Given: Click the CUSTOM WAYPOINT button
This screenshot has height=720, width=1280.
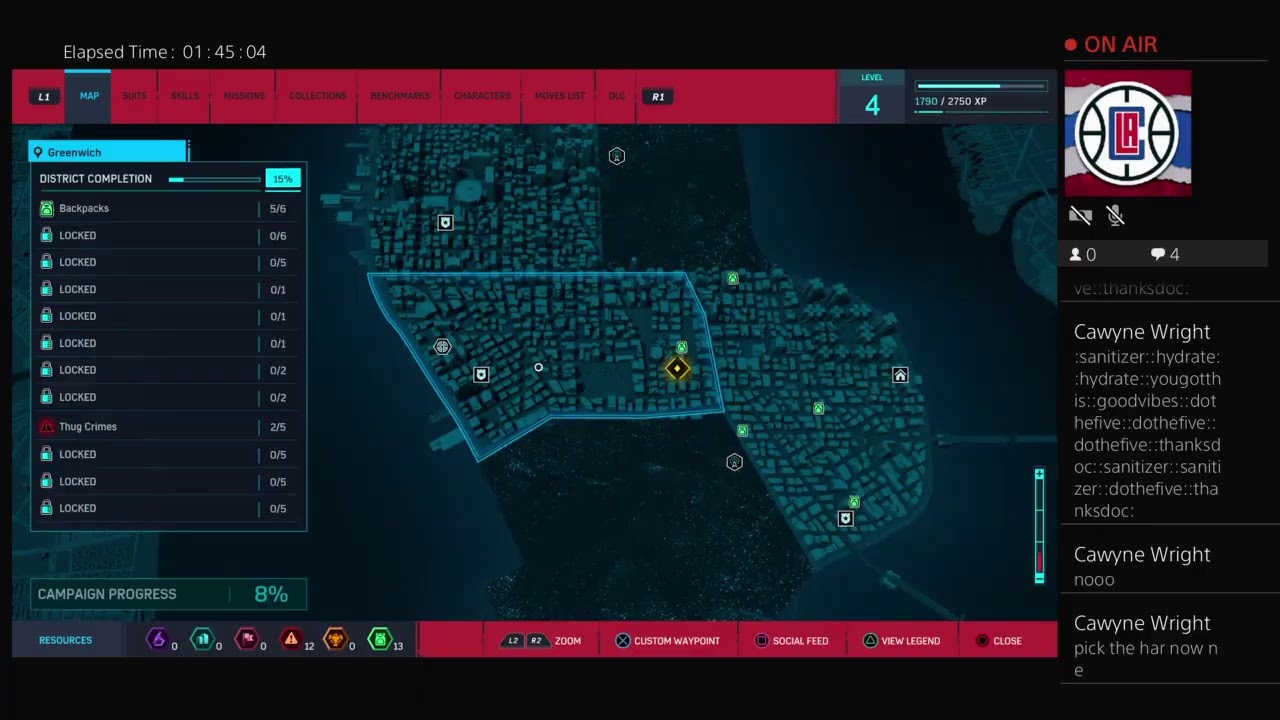Looking at the screenshot, I should click(x=667, y=641).
